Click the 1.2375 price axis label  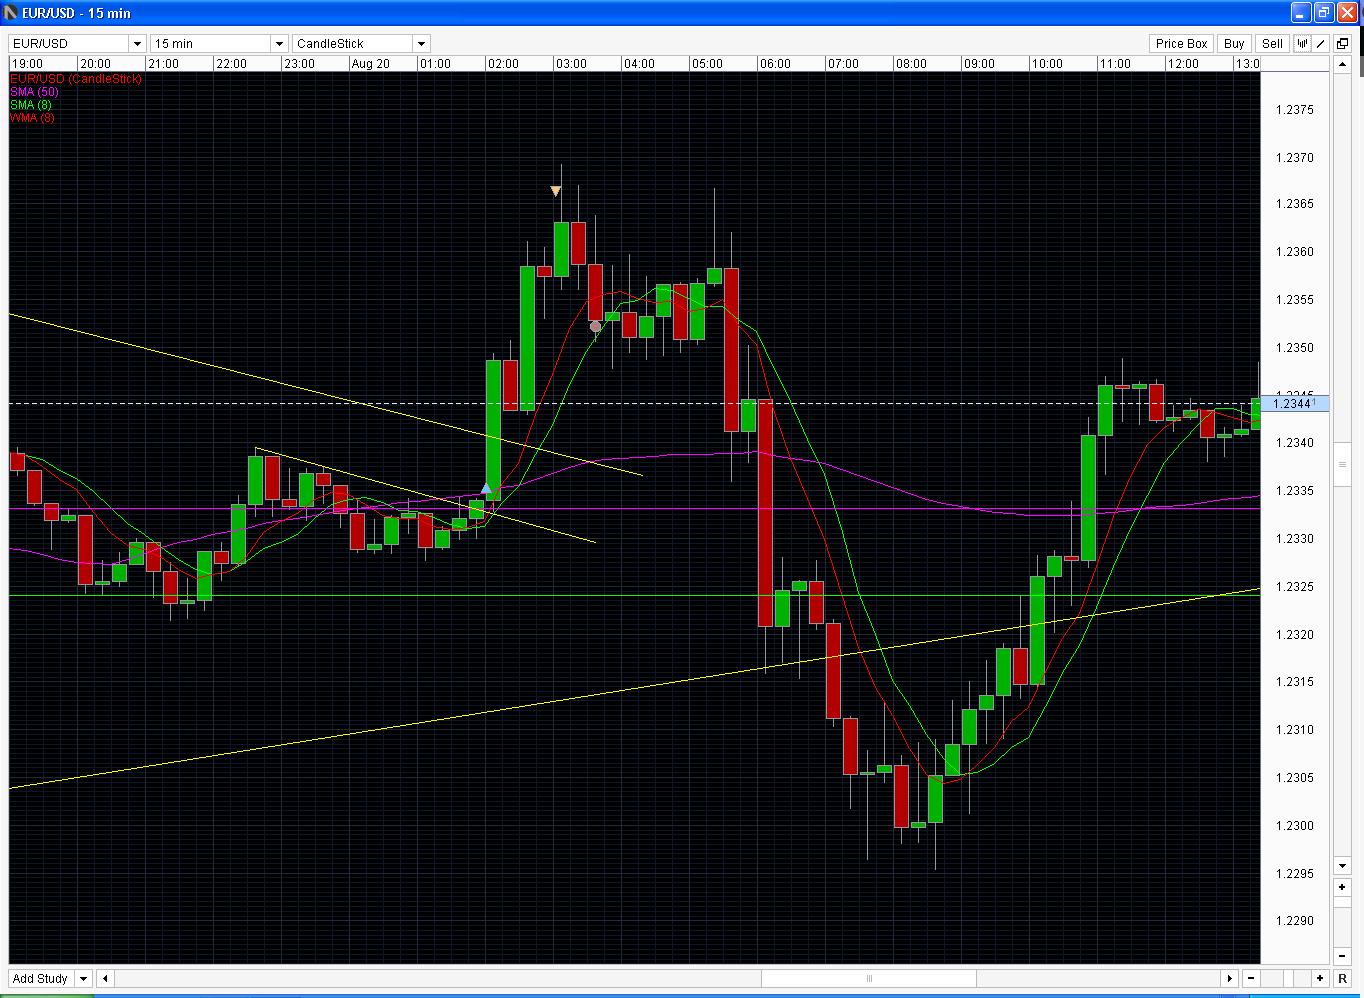(x=1295, y=110)
